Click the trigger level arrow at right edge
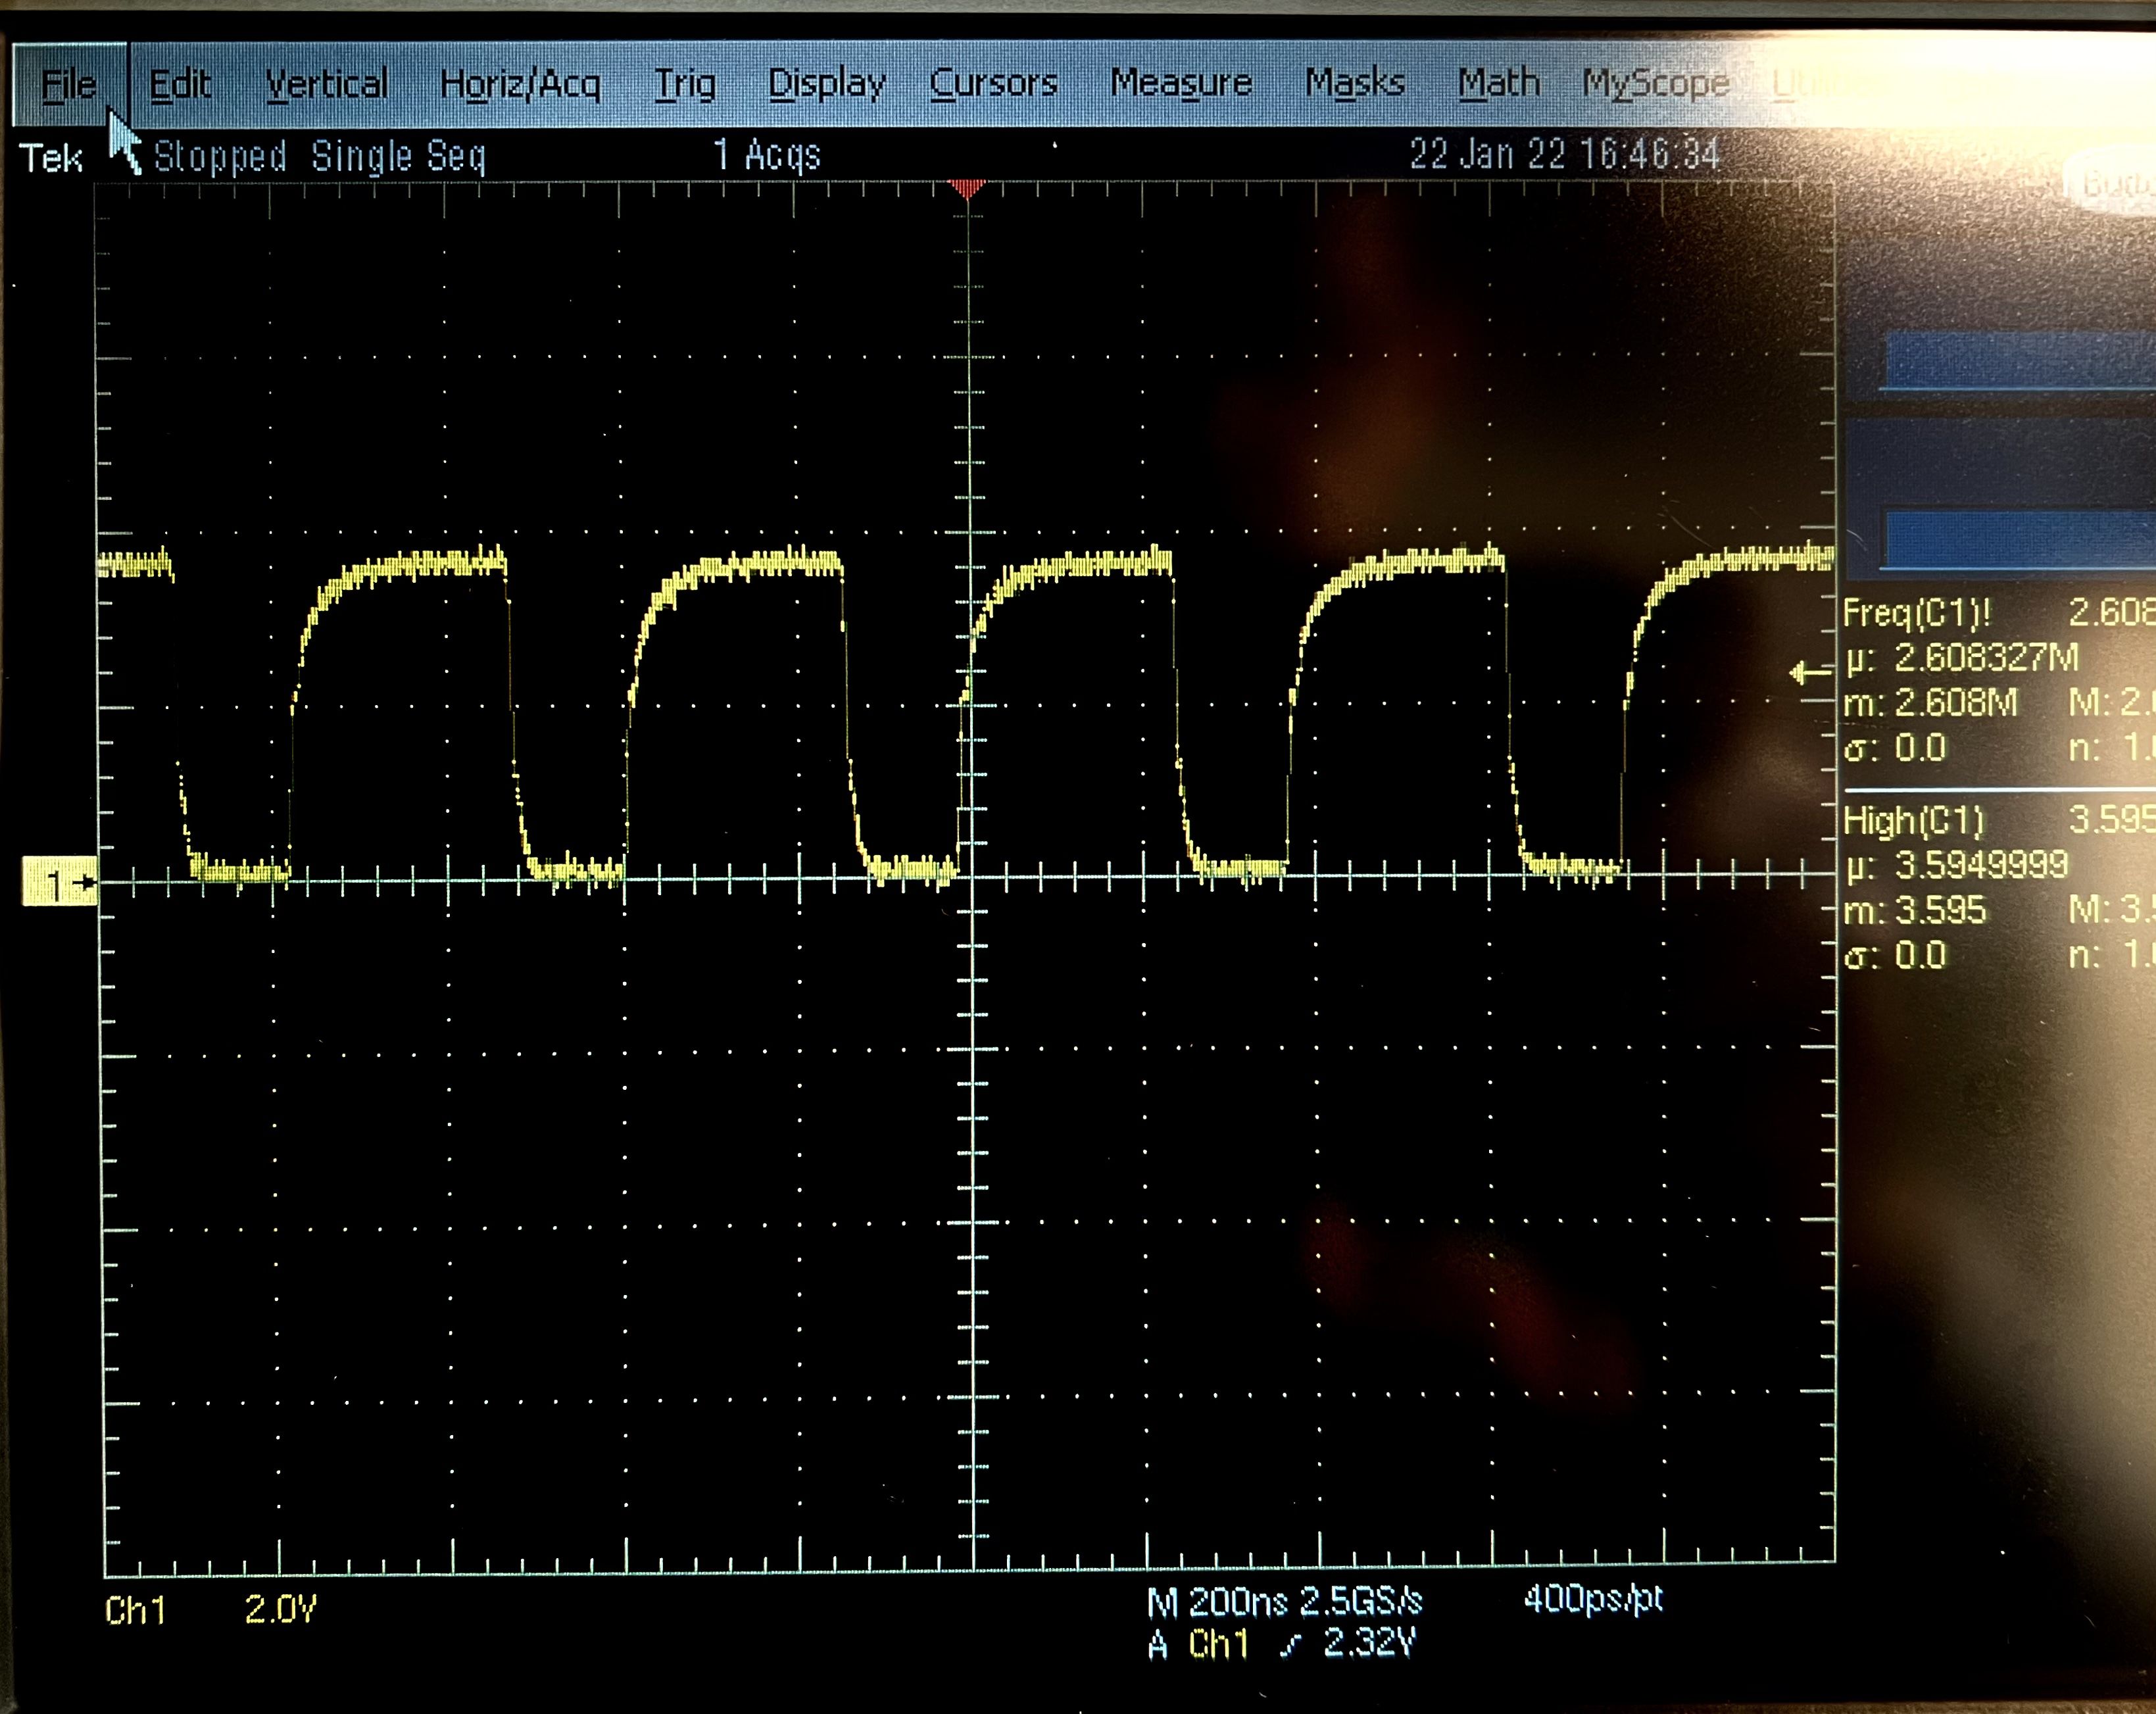Screen dimensions: 2156x1714 (1810, 673)
